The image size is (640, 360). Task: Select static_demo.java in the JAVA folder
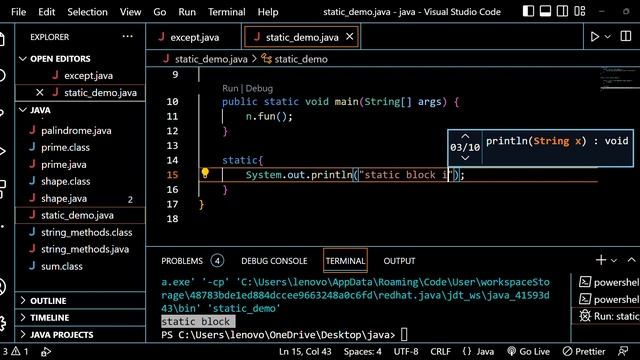[x=80, y=215]
